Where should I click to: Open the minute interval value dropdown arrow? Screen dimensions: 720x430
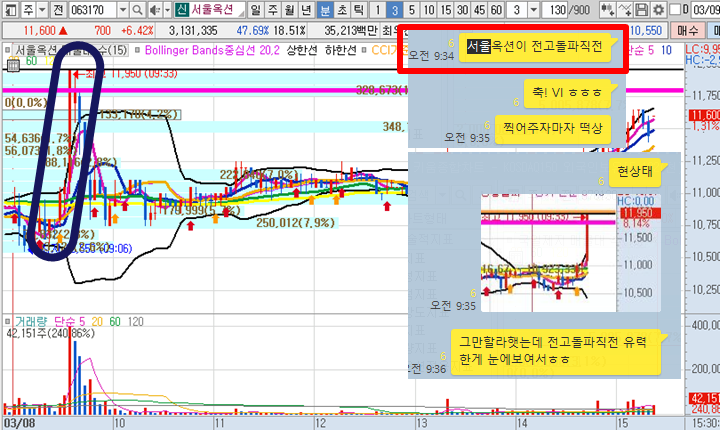click(533, 9)
